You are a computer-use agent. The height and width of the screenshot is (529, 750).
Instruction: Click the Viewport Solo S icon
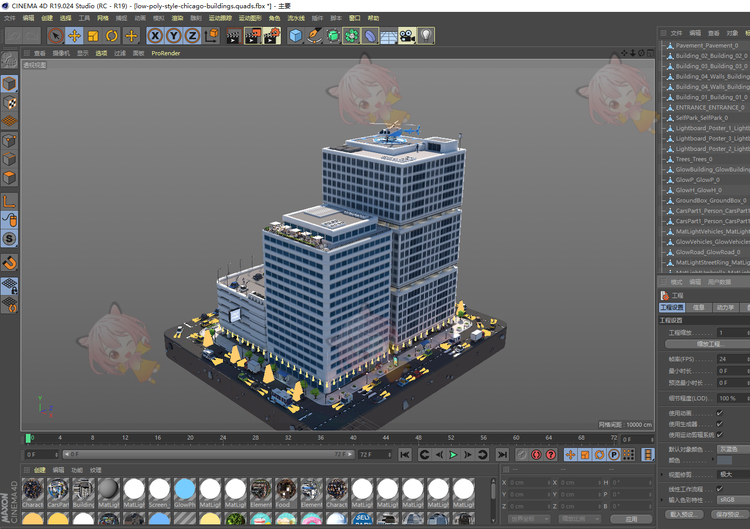click(9, 239)
